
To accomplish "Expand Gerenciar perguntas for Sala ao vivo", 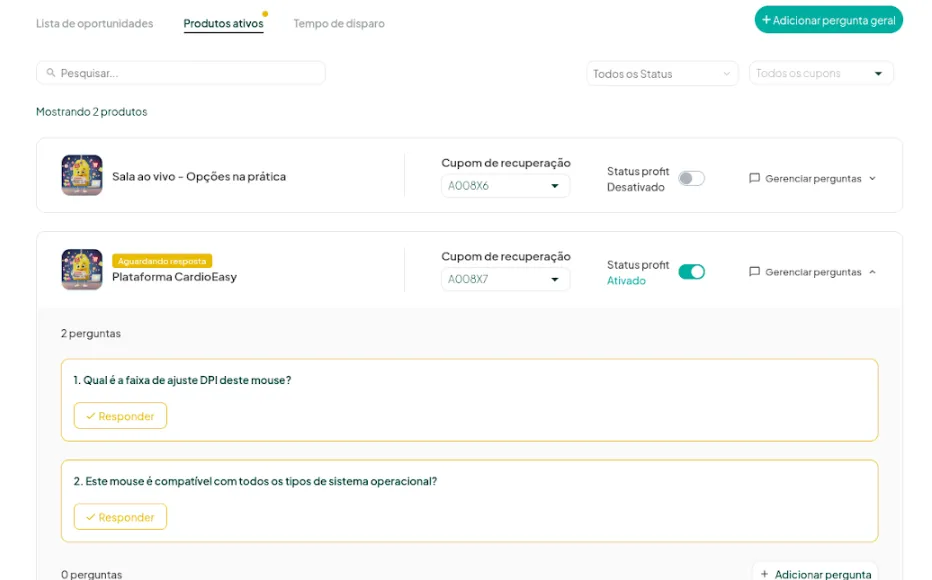I will 813,178.
